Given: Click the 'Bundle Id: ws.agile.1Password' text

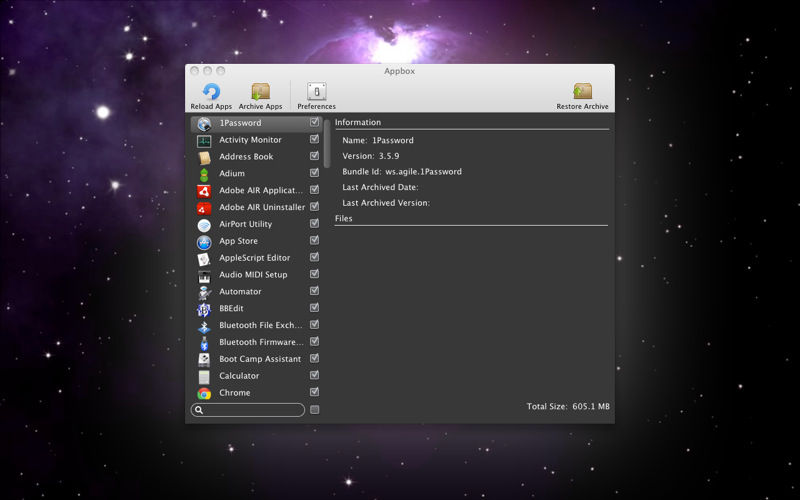Looking at the screenshot, I should click(402, 172).
